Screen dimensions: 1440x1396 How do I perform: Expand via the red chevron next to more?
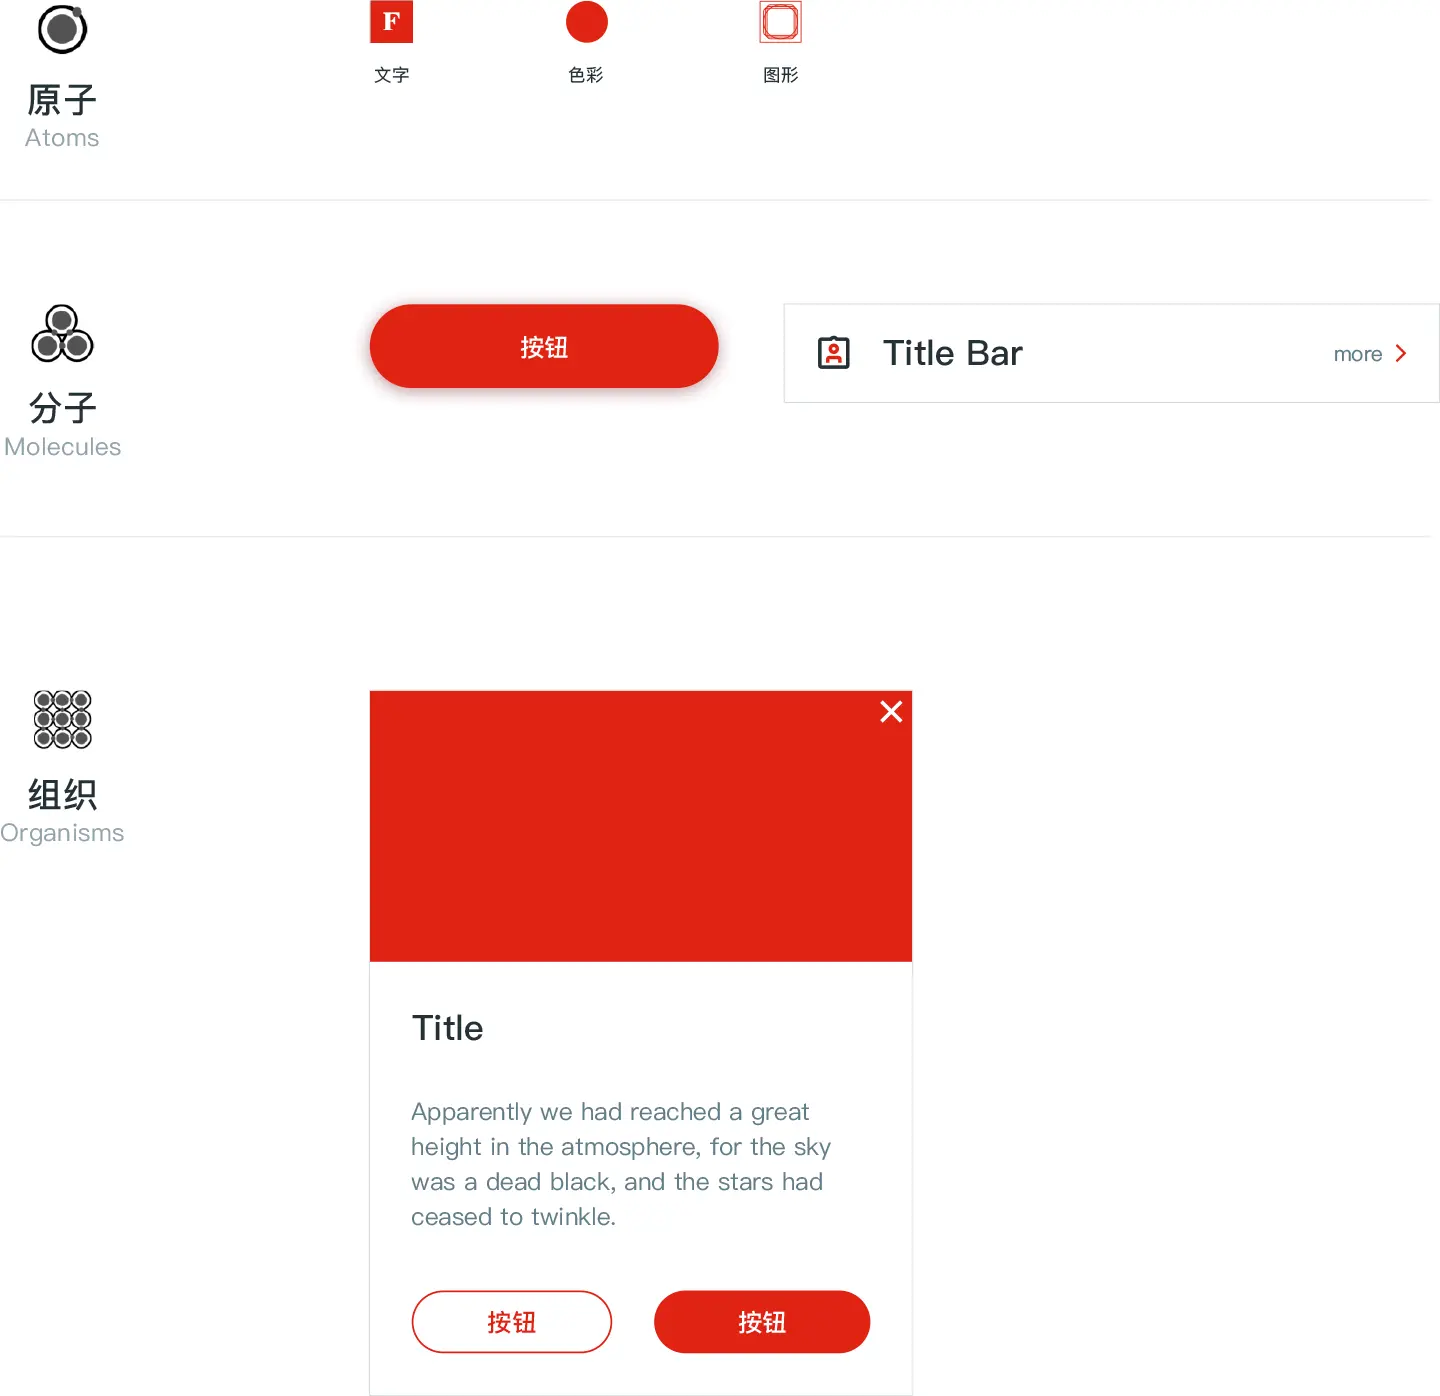[1401, 353]
